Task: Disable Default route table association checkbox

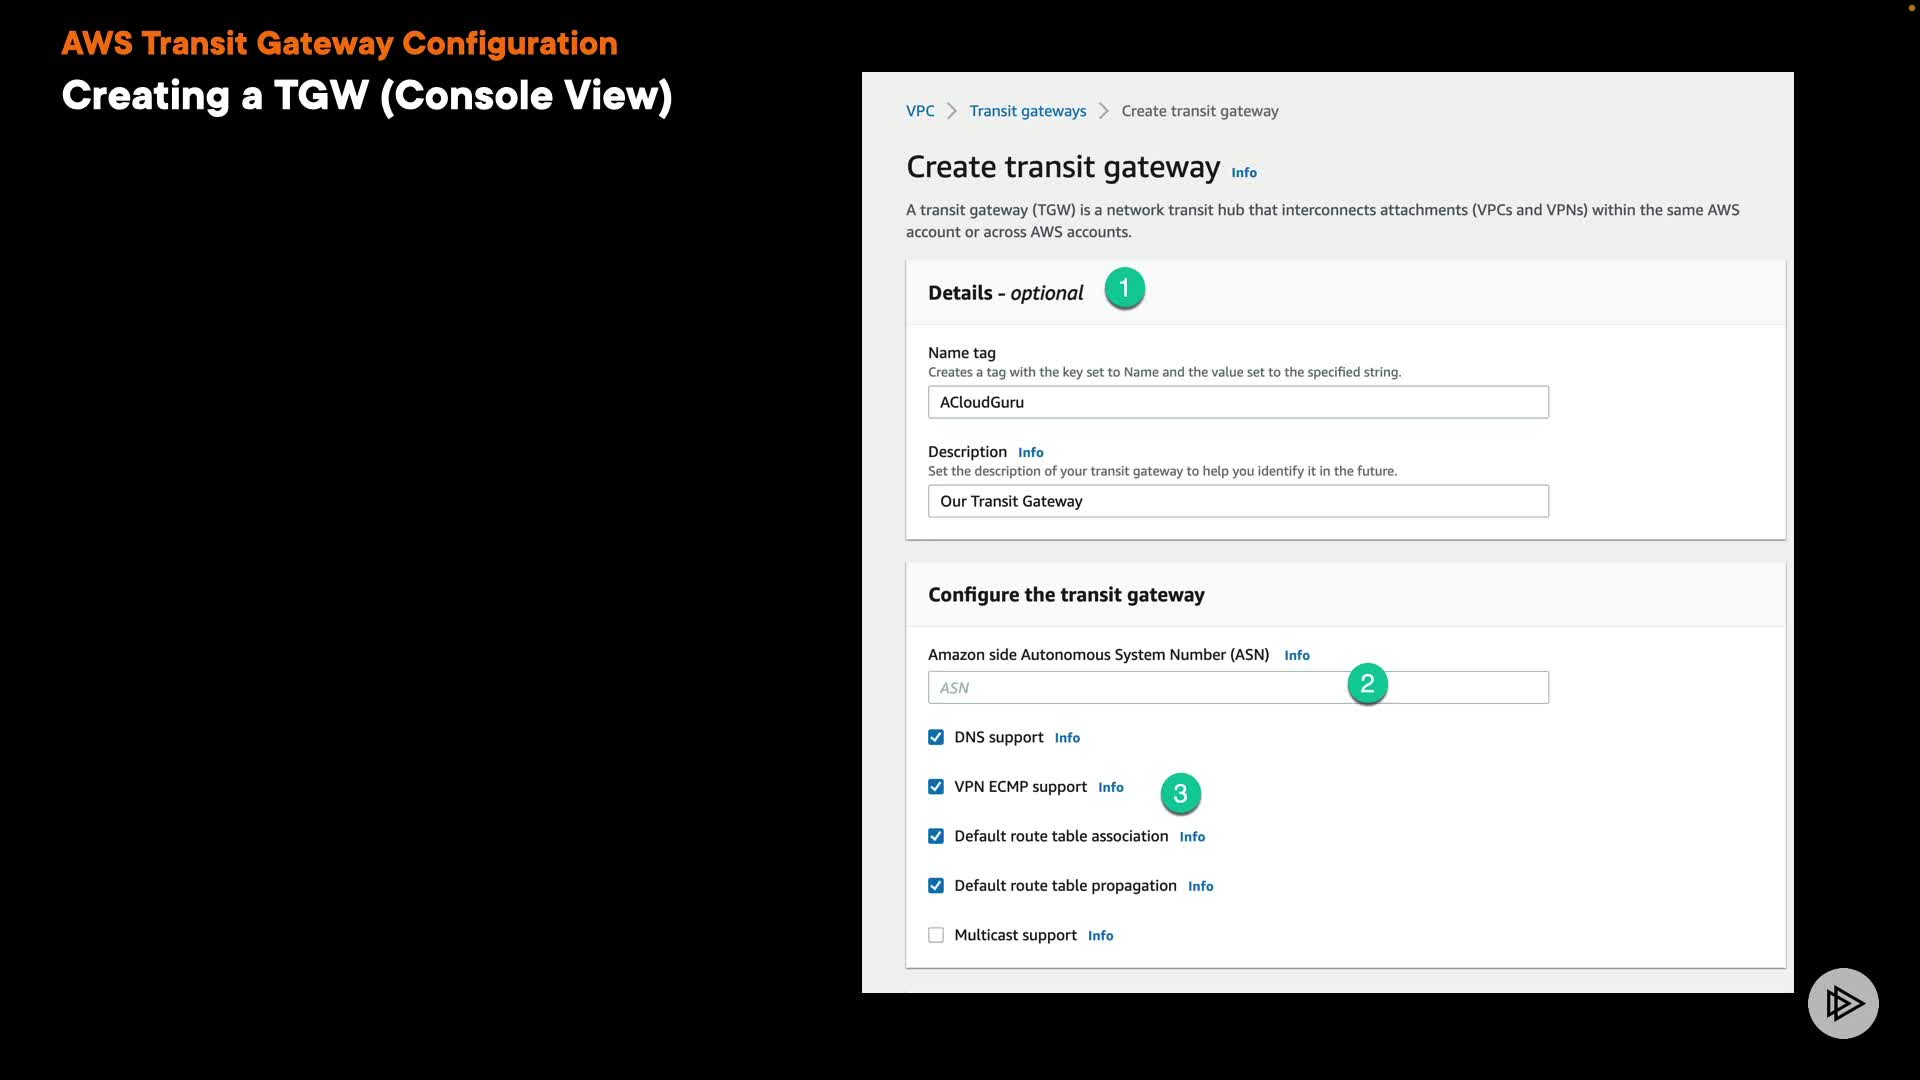Action: pos(936,837)
